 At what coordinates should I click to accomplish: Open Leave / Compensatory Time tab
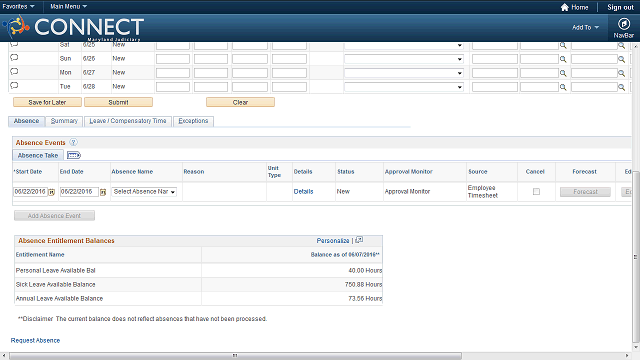tap(128, 121)
